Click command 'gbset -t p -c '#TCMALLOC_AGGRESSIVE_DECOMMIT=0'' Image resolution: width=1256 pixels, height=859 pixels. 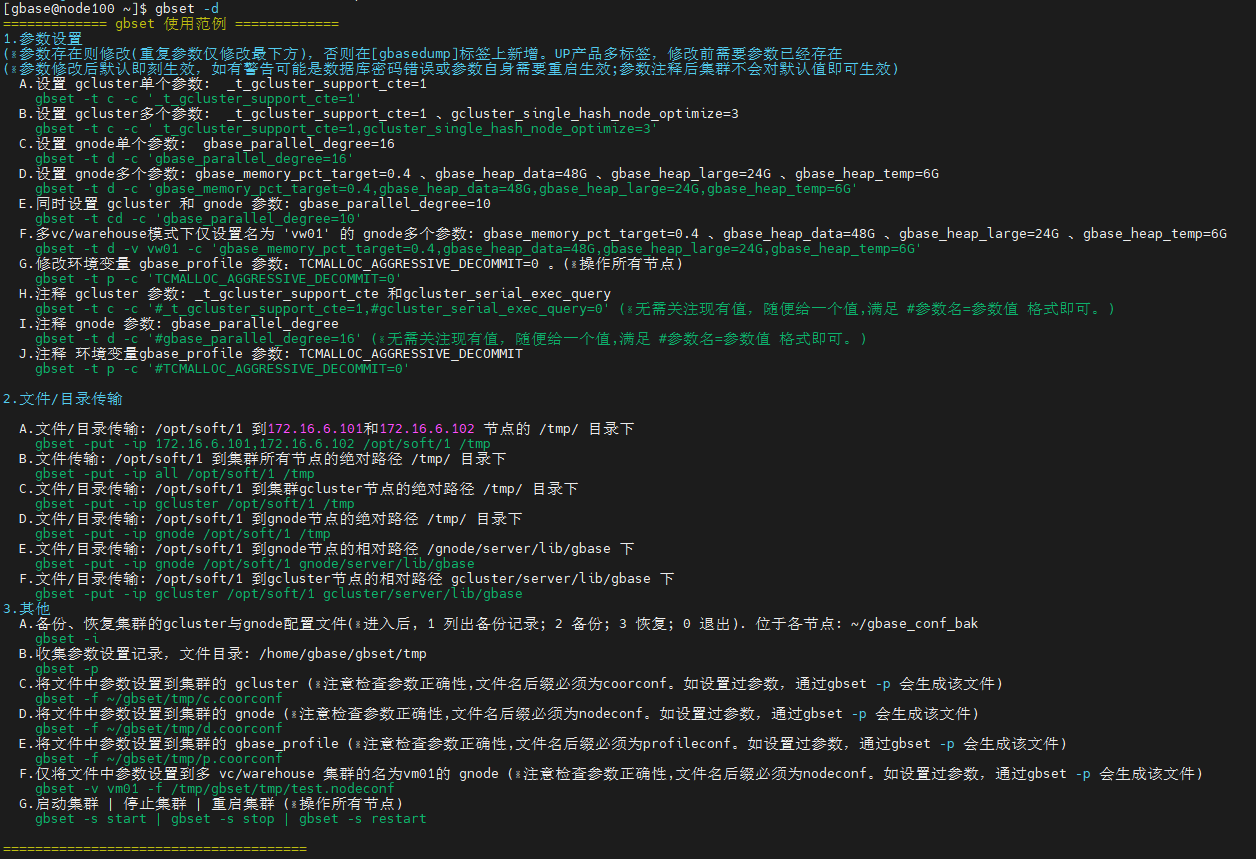223,368
